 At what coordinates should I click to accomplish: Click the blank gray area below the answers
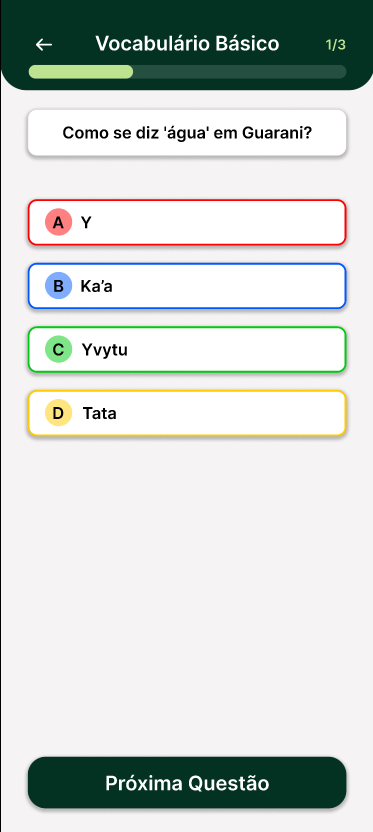coord(187,594)
